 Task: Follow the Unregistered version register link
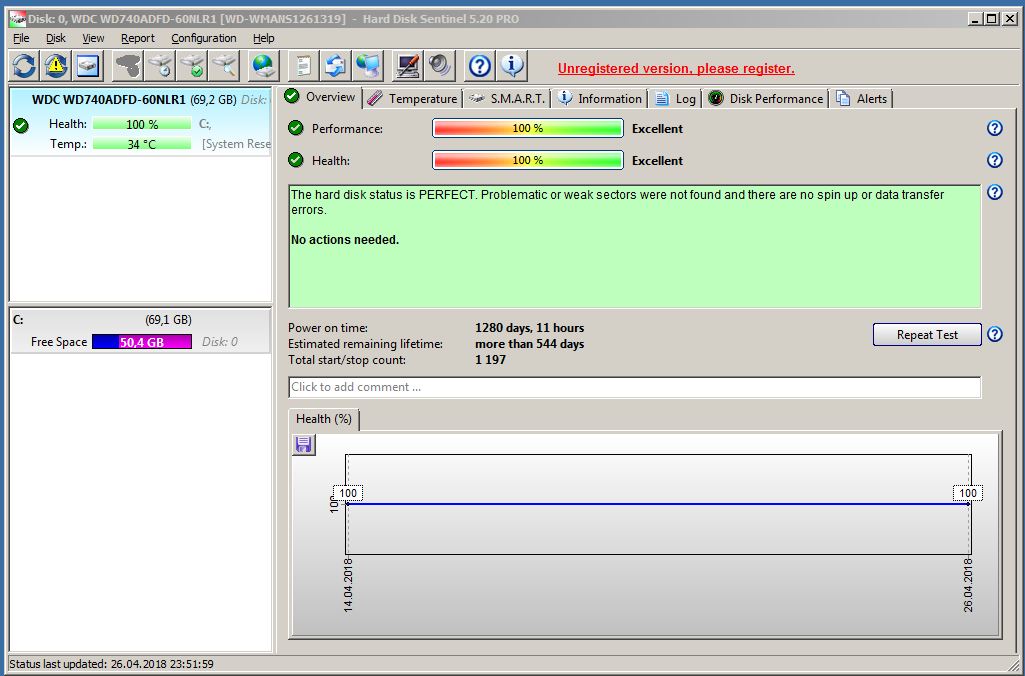pos(676,68)
